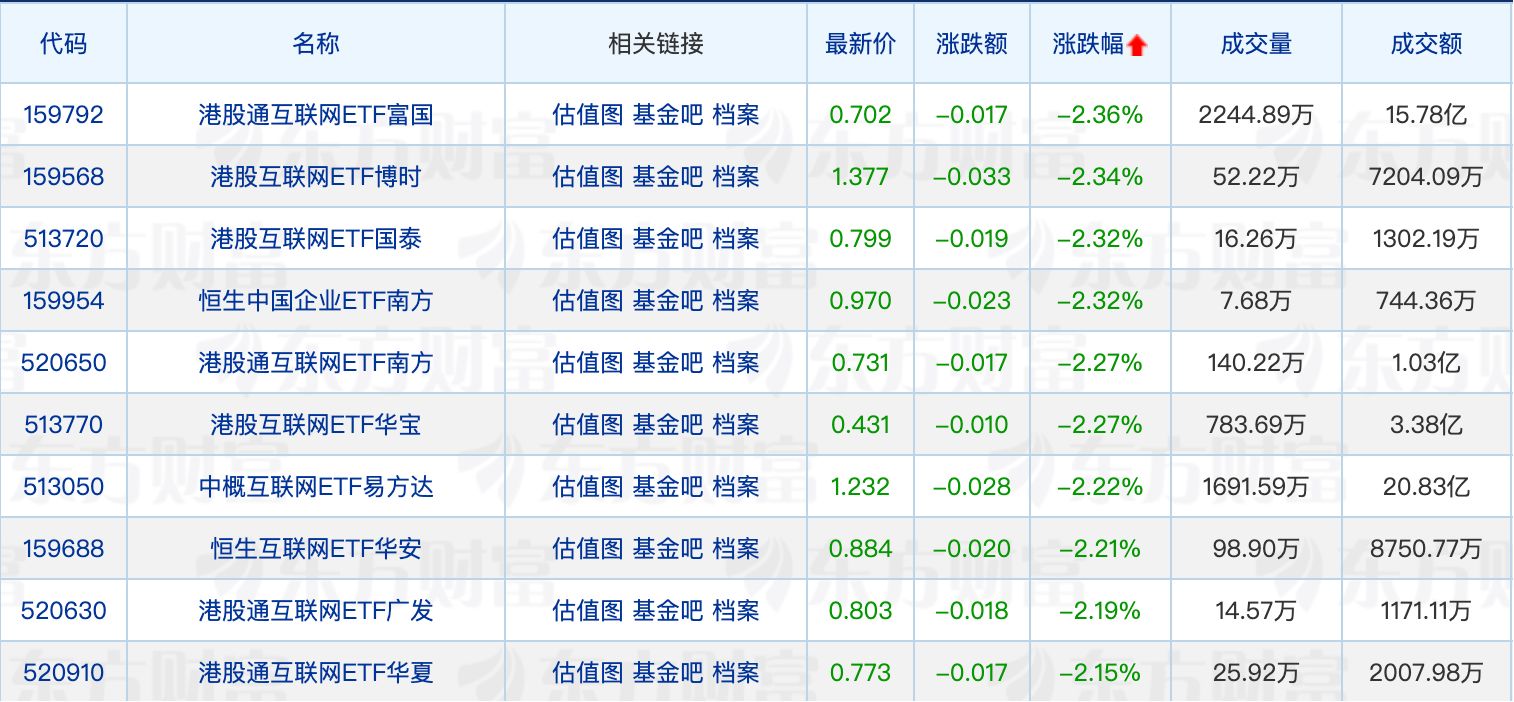Open 基金吧 for 恒生互联网ETF华安

667,548
